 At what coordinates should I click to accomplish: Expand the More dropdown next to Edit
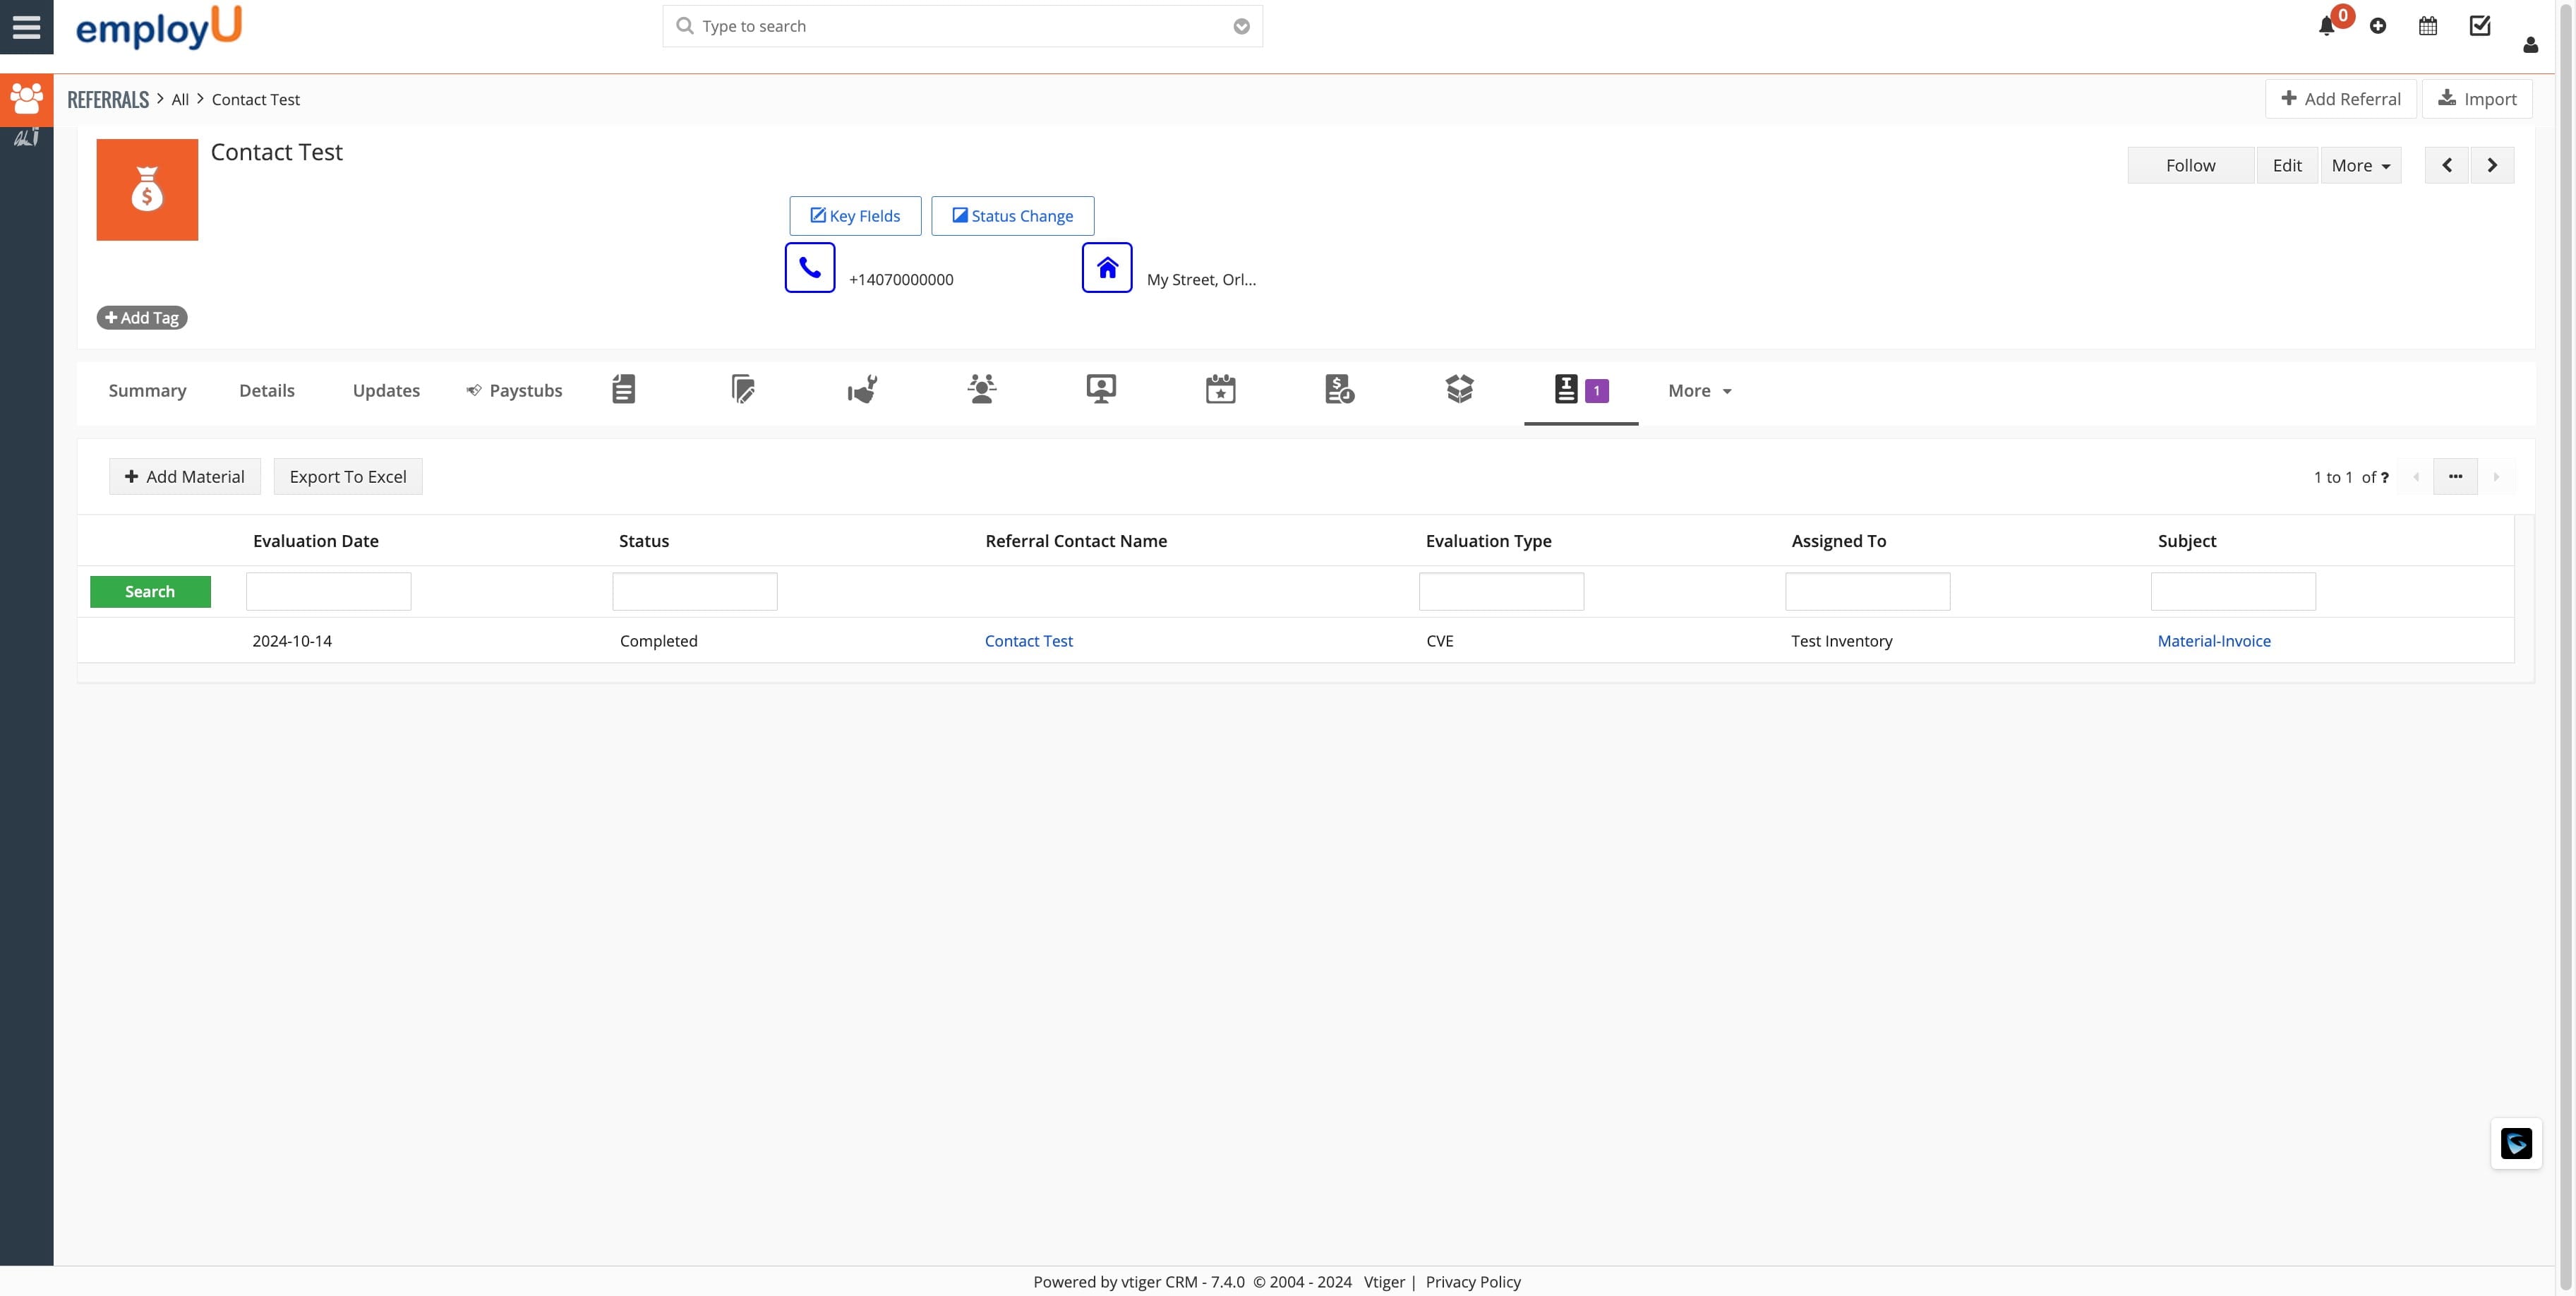[x=2360, y=165]
